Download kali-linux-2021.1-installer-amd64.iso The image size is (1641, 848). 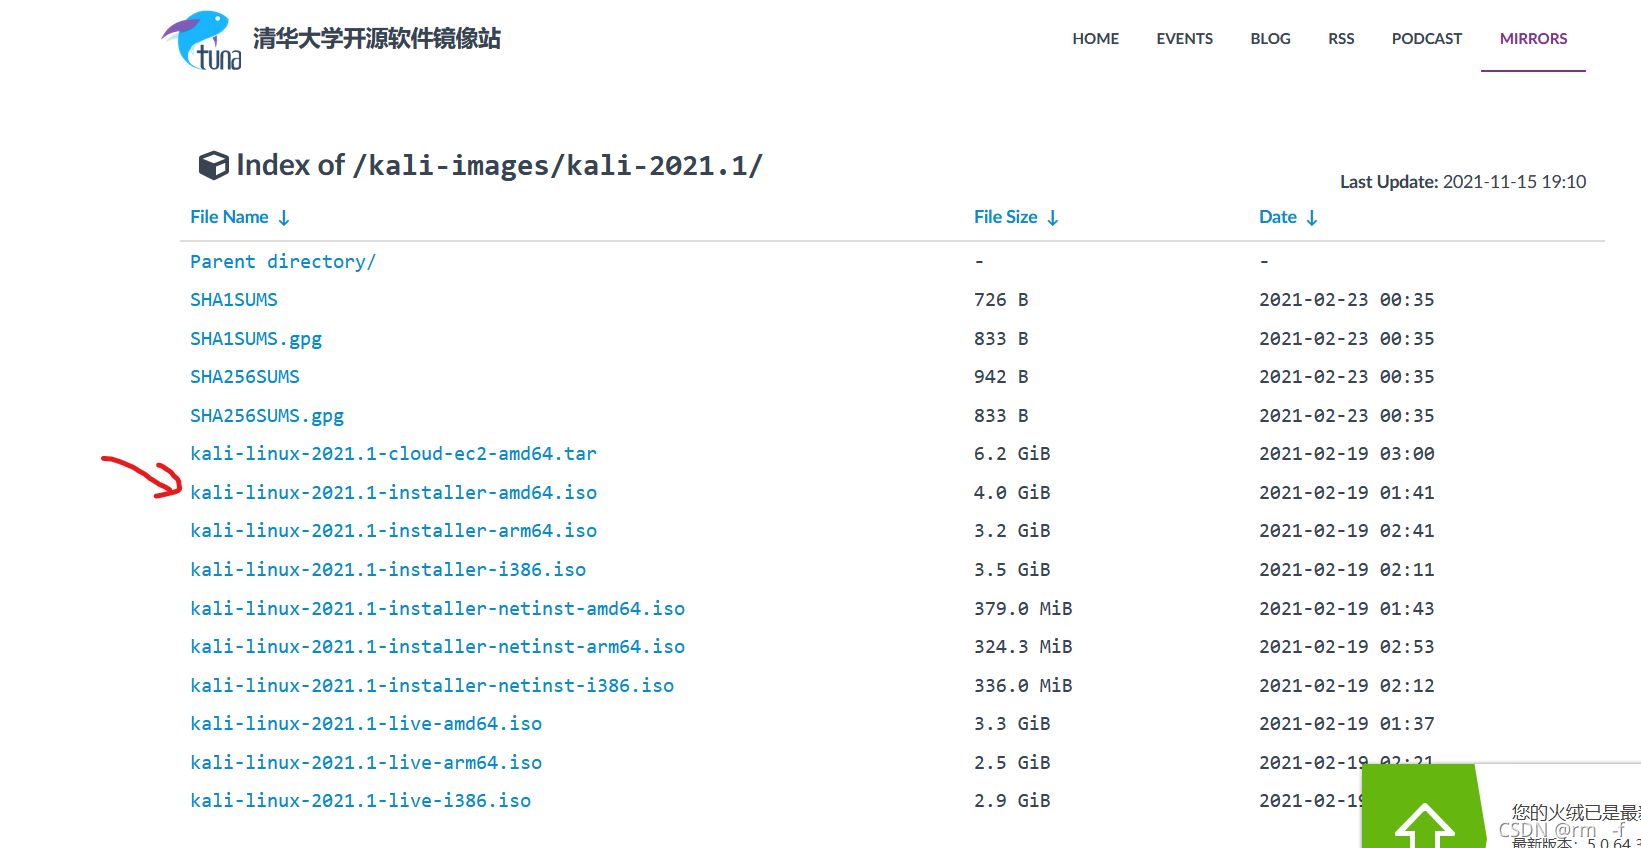click(x=393, y=493)
